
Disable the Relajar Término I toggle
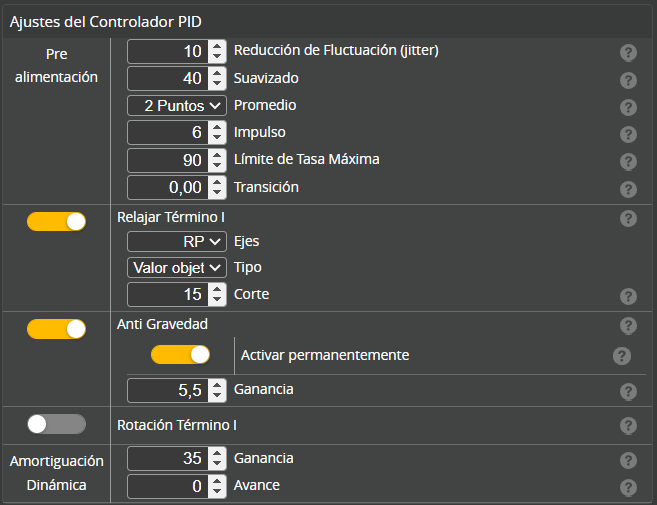[56, 221]
